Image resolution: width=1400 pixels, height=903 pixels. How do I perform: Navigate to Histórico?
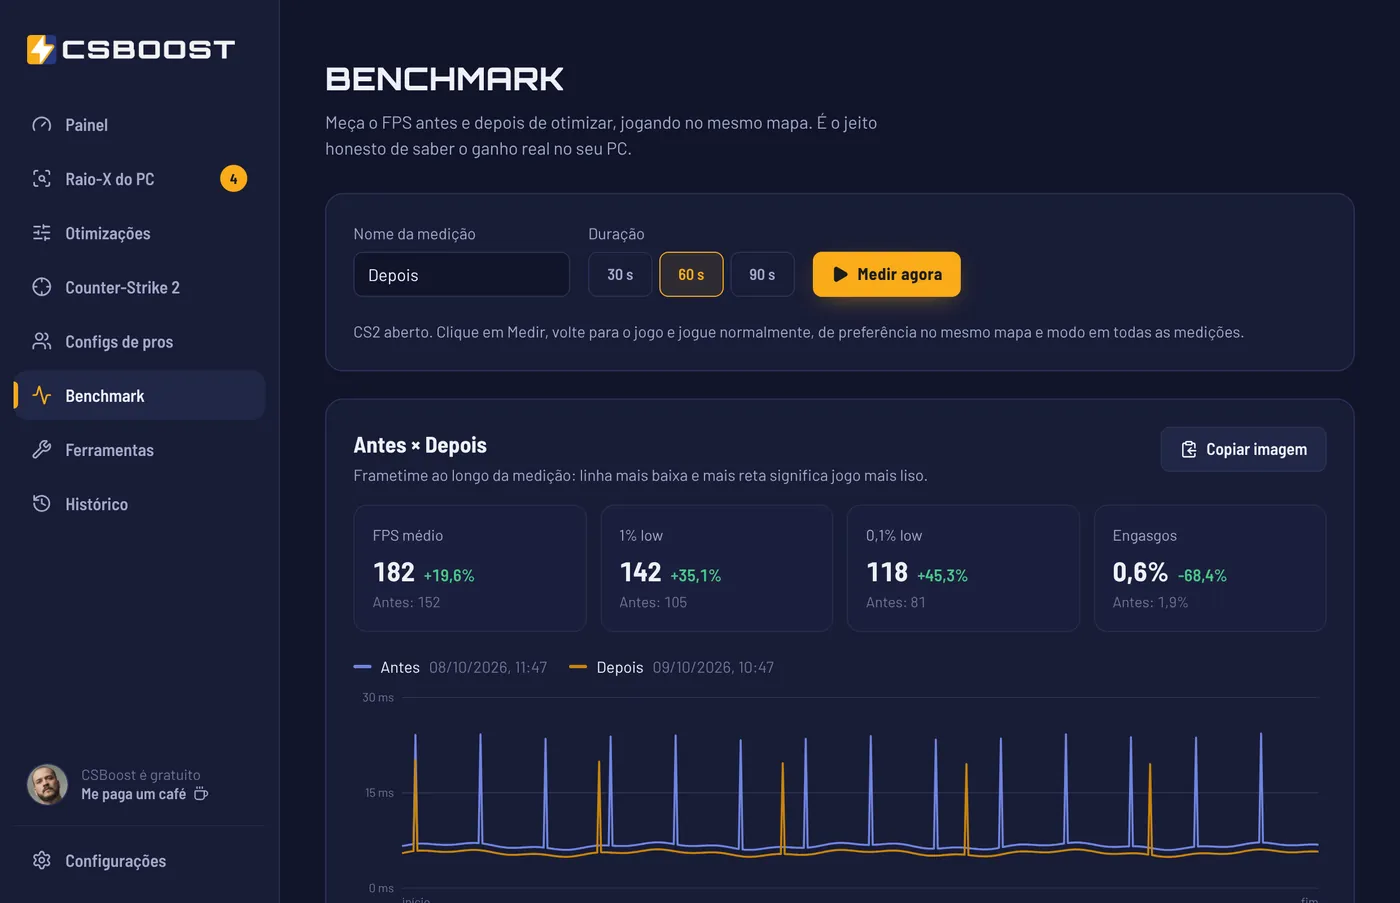tap(139, 504)
